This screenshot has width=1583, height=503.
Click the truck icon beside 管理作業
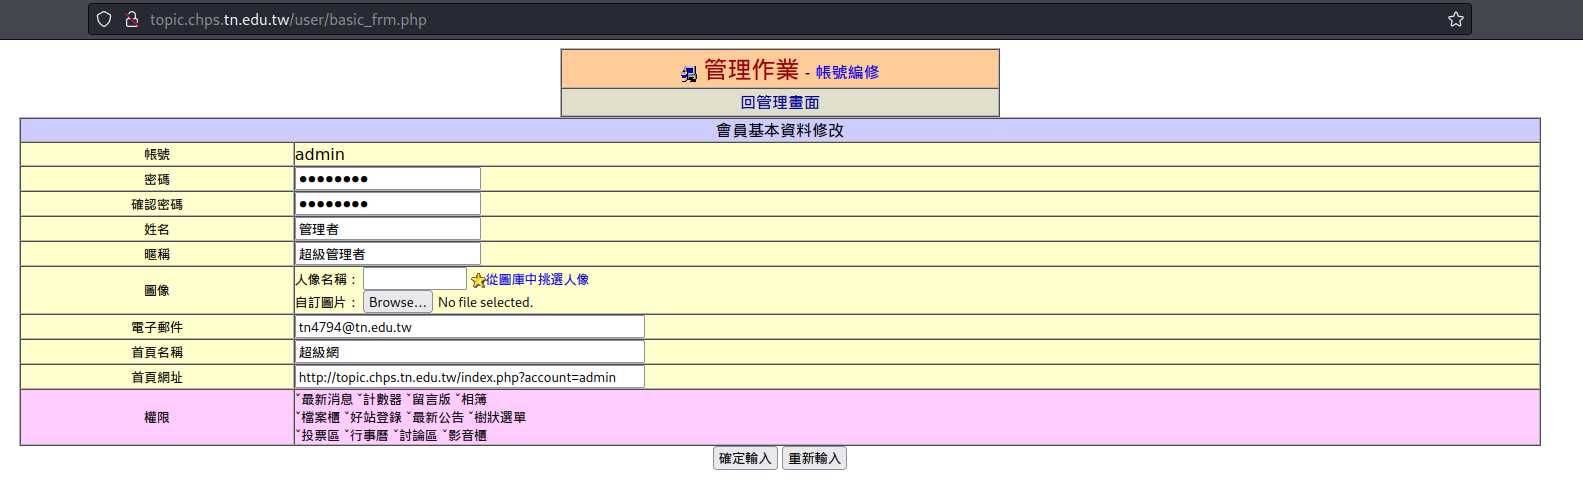(x=689, y=73)
